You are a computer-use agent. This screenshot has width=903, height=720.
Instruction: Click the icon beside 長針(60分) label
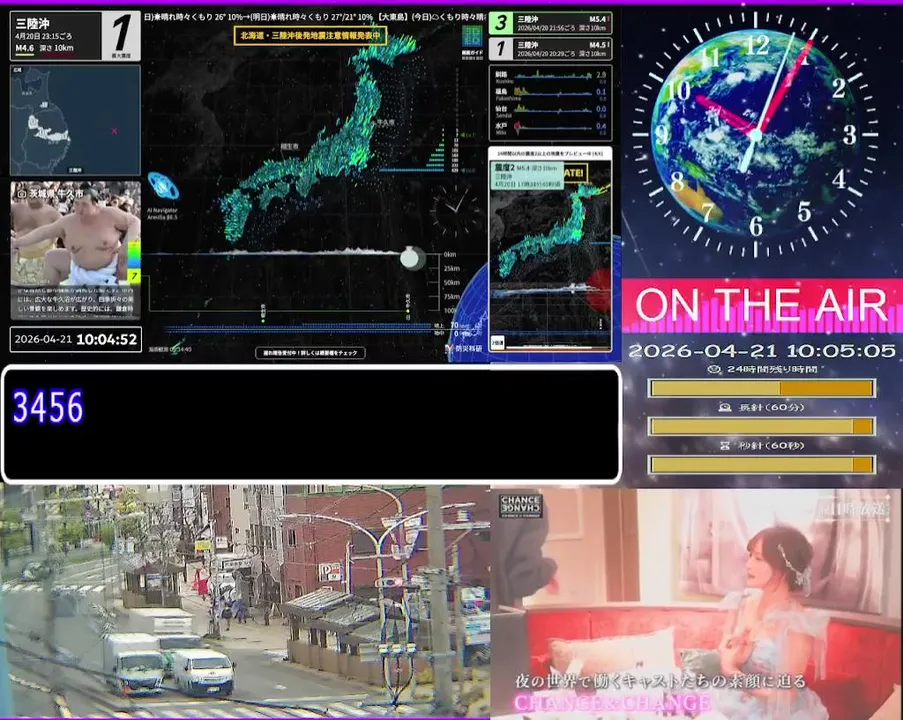click(x=725, y=407)
